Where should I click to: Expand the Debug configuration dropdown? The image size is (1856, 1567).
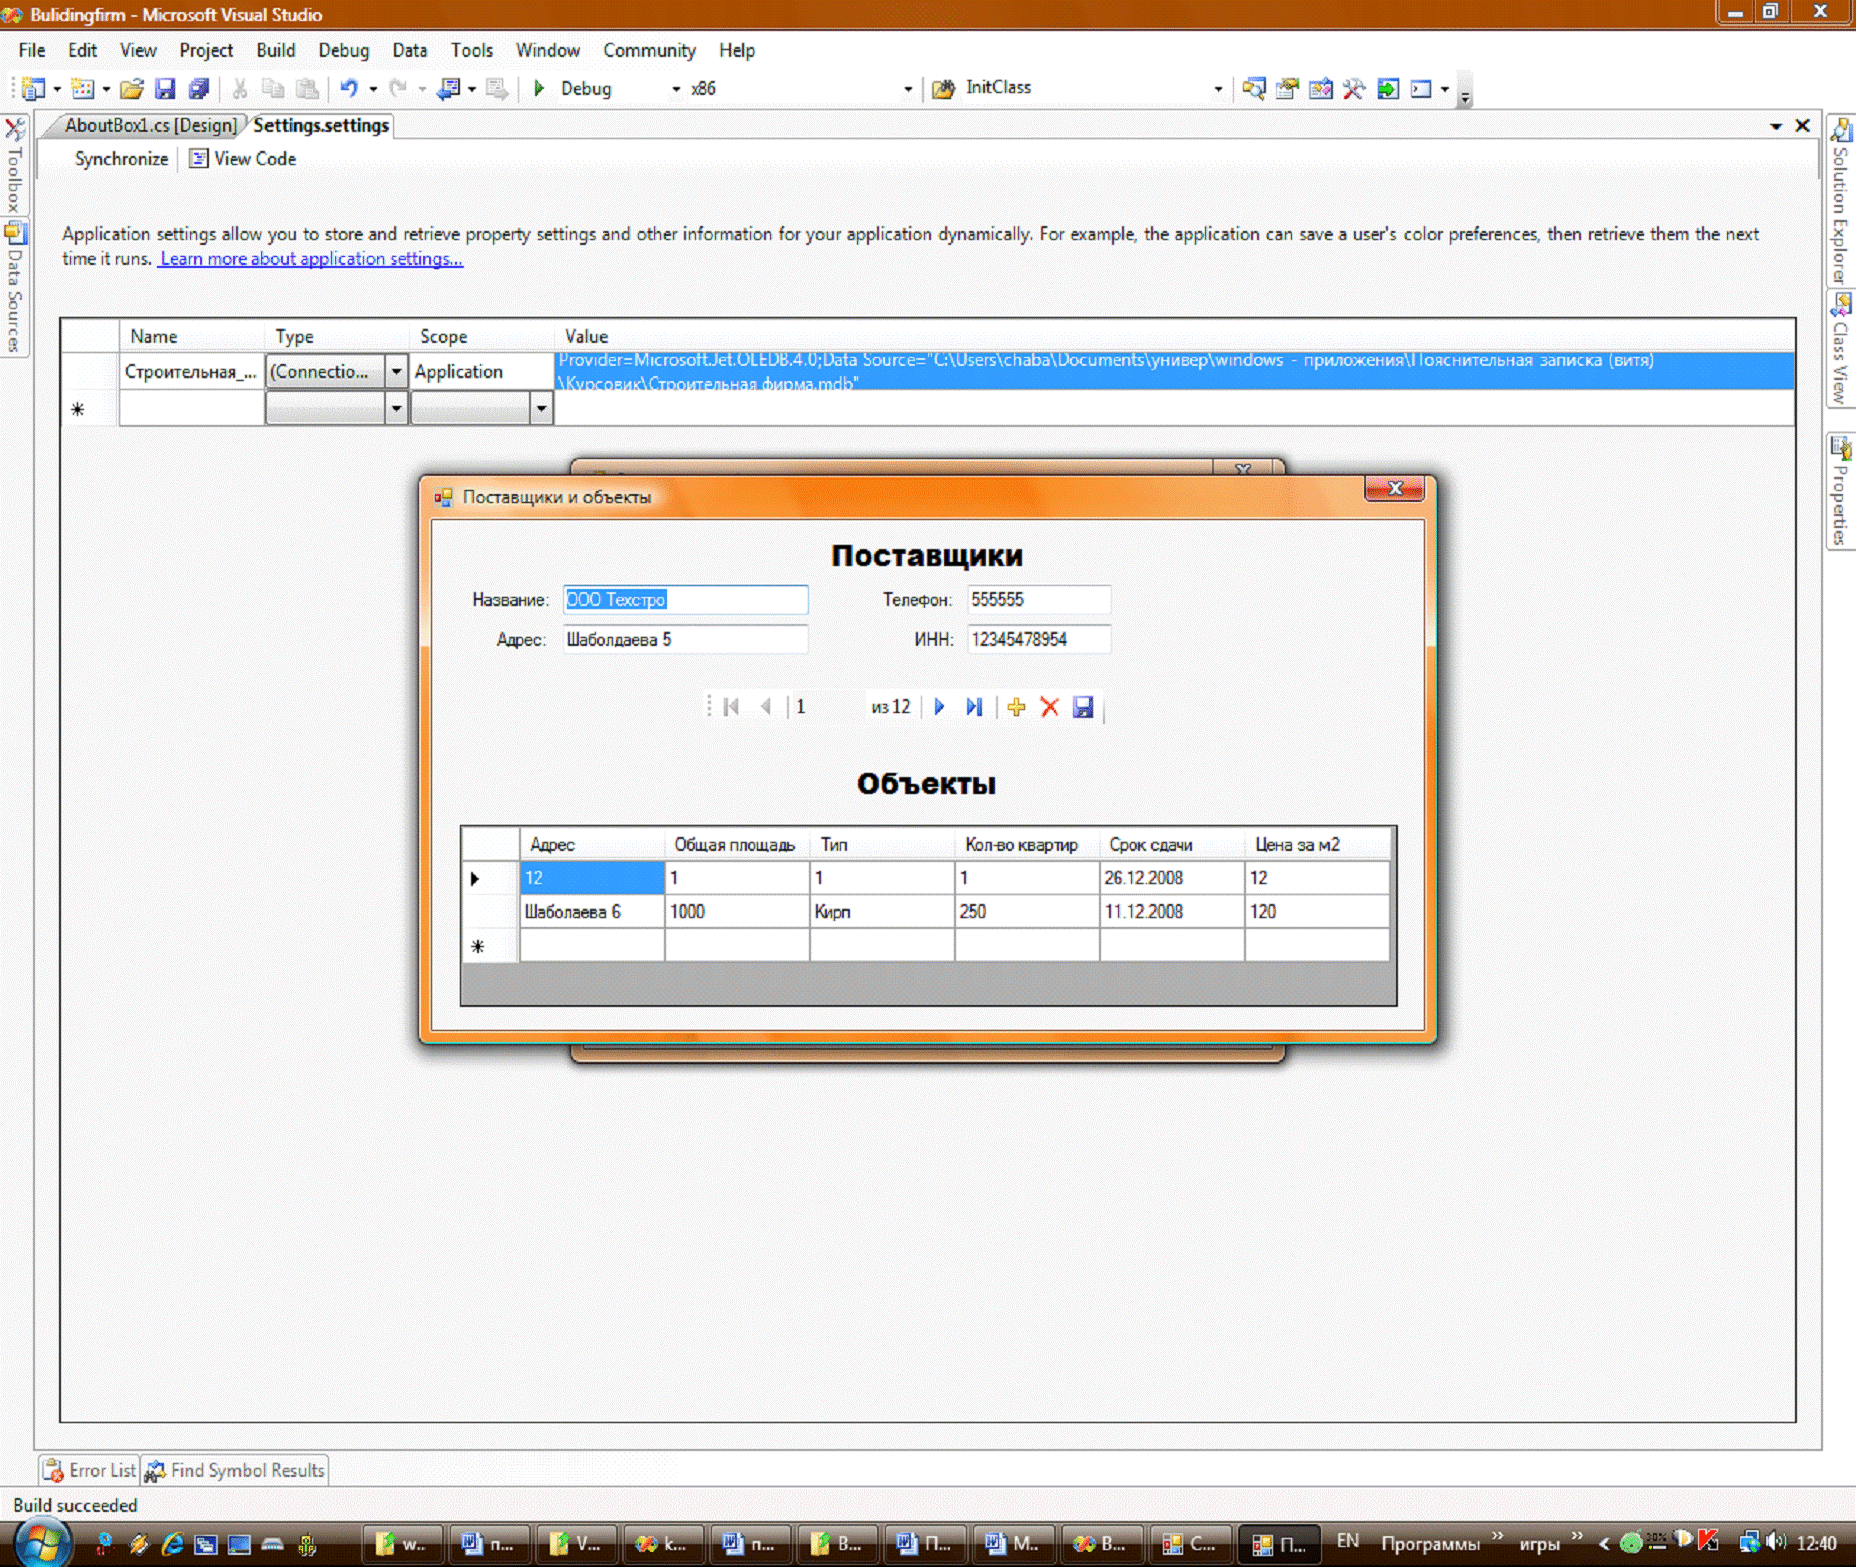676,89
